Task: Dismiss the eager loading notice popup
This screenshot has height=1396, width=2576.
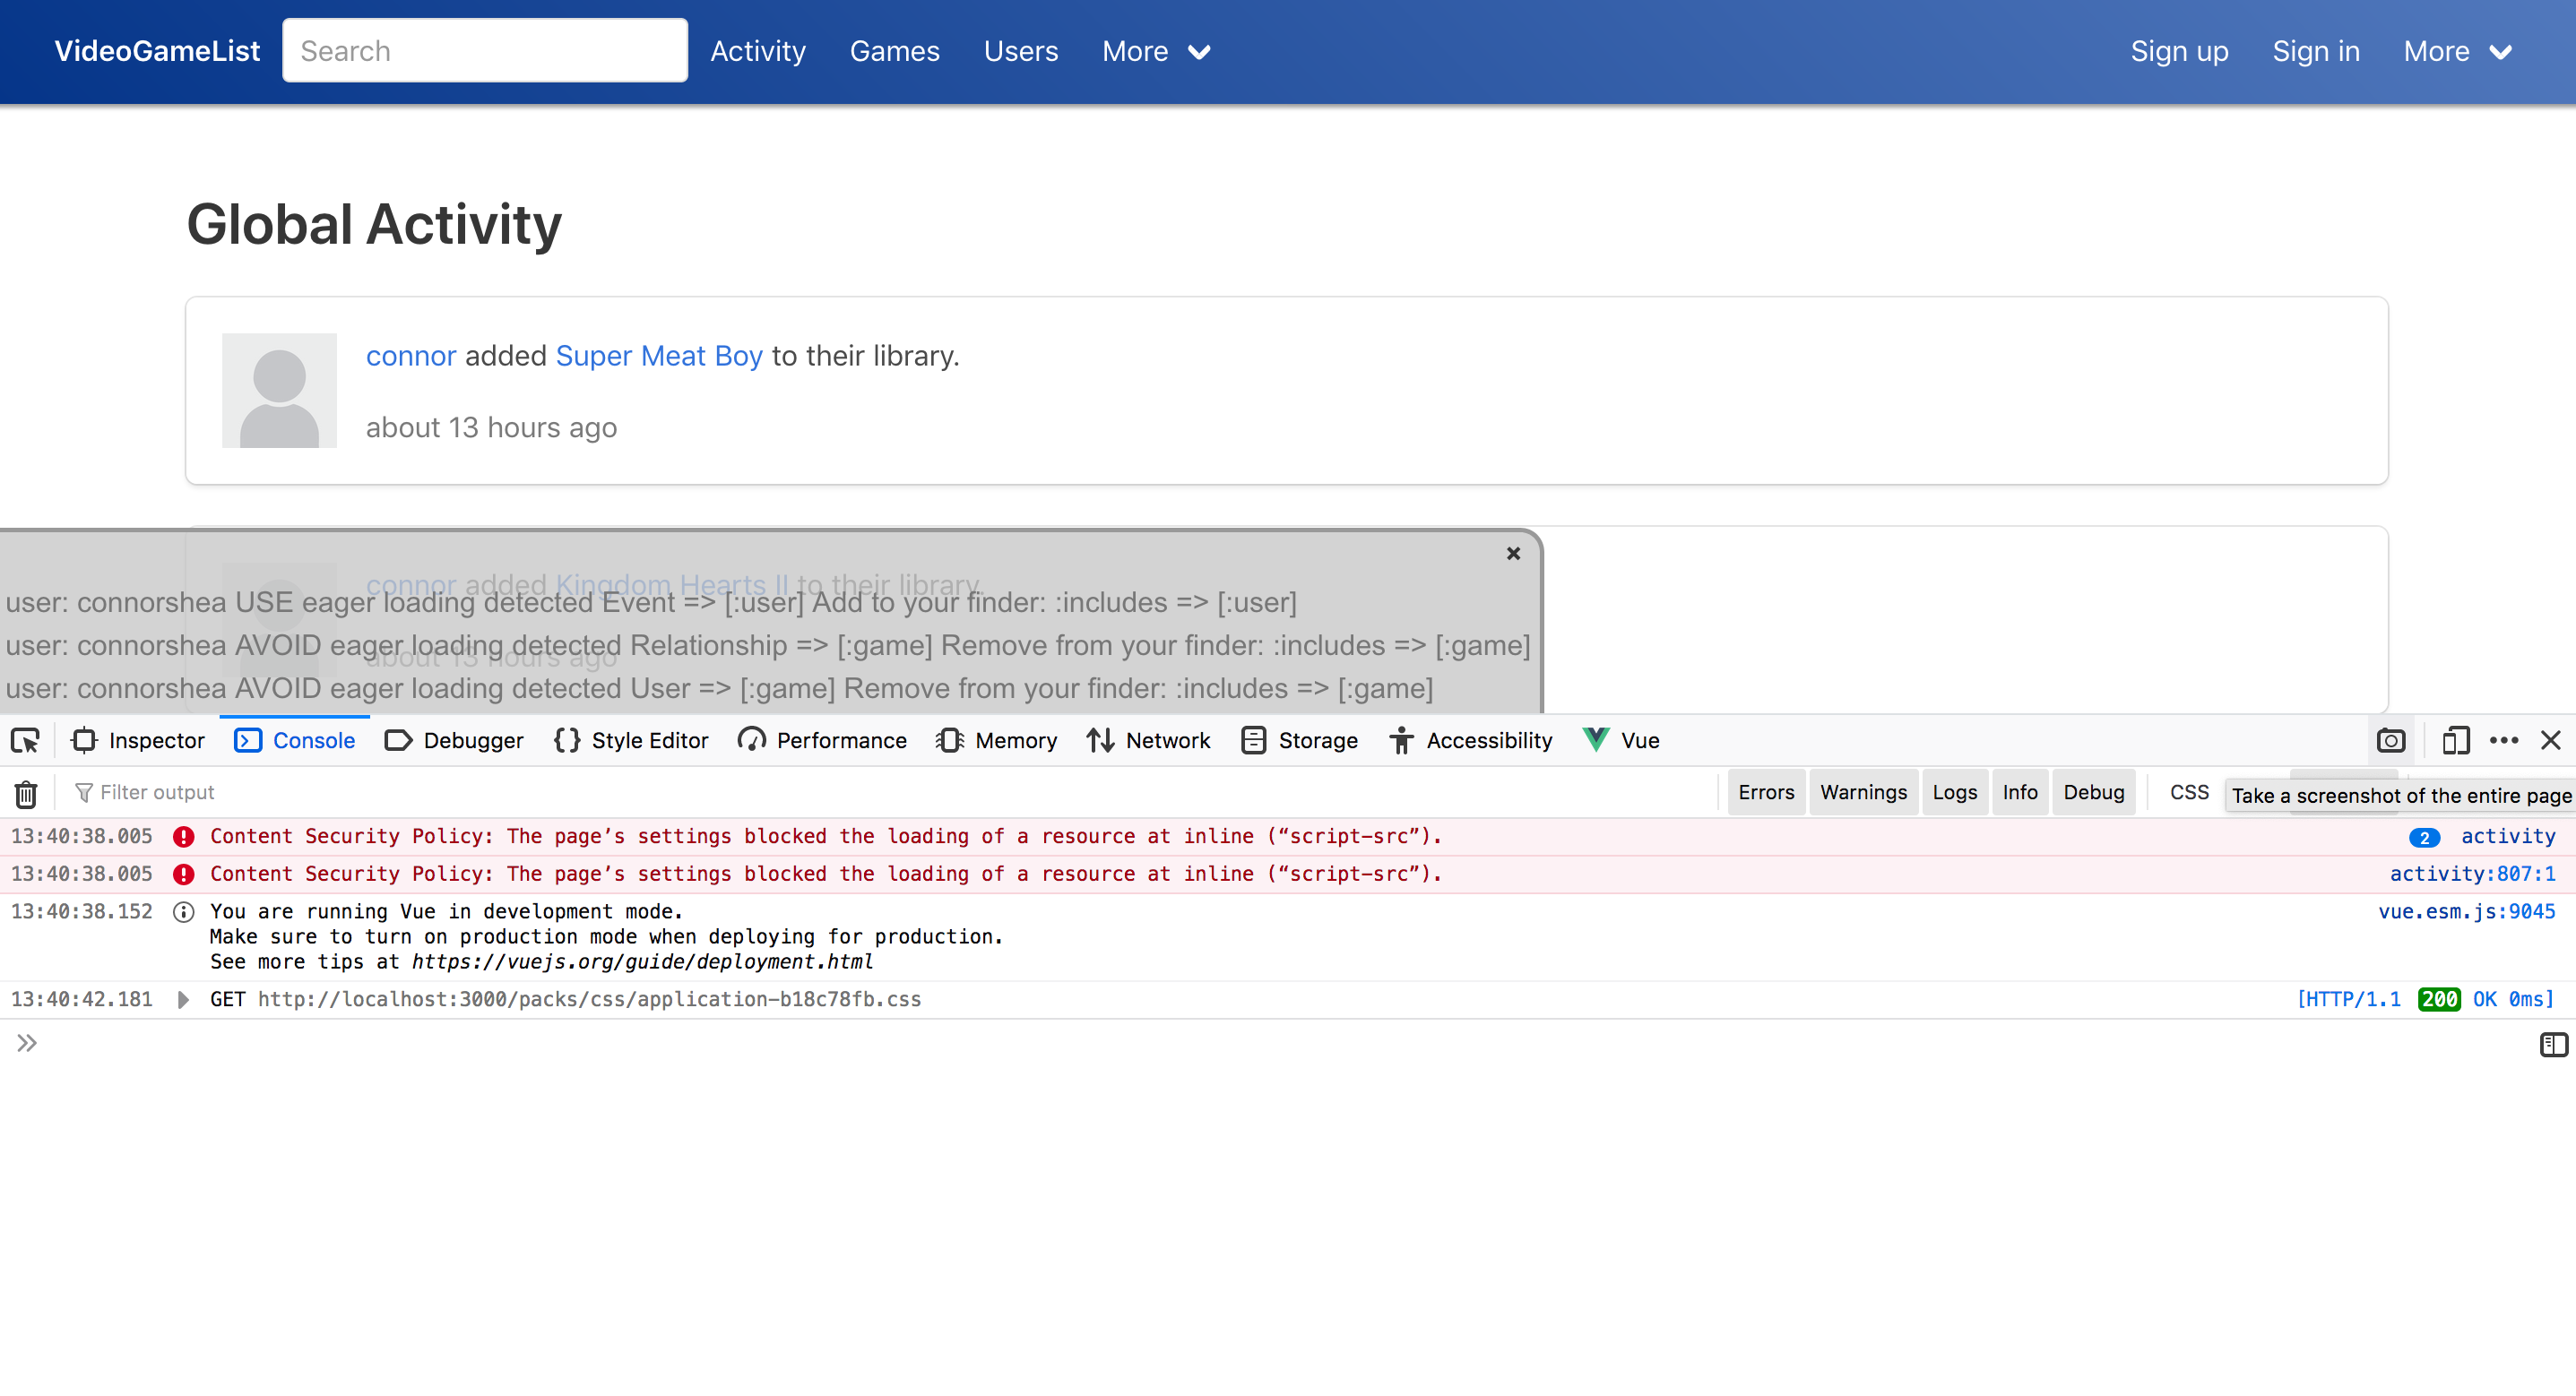Action: pos(1513,553)
